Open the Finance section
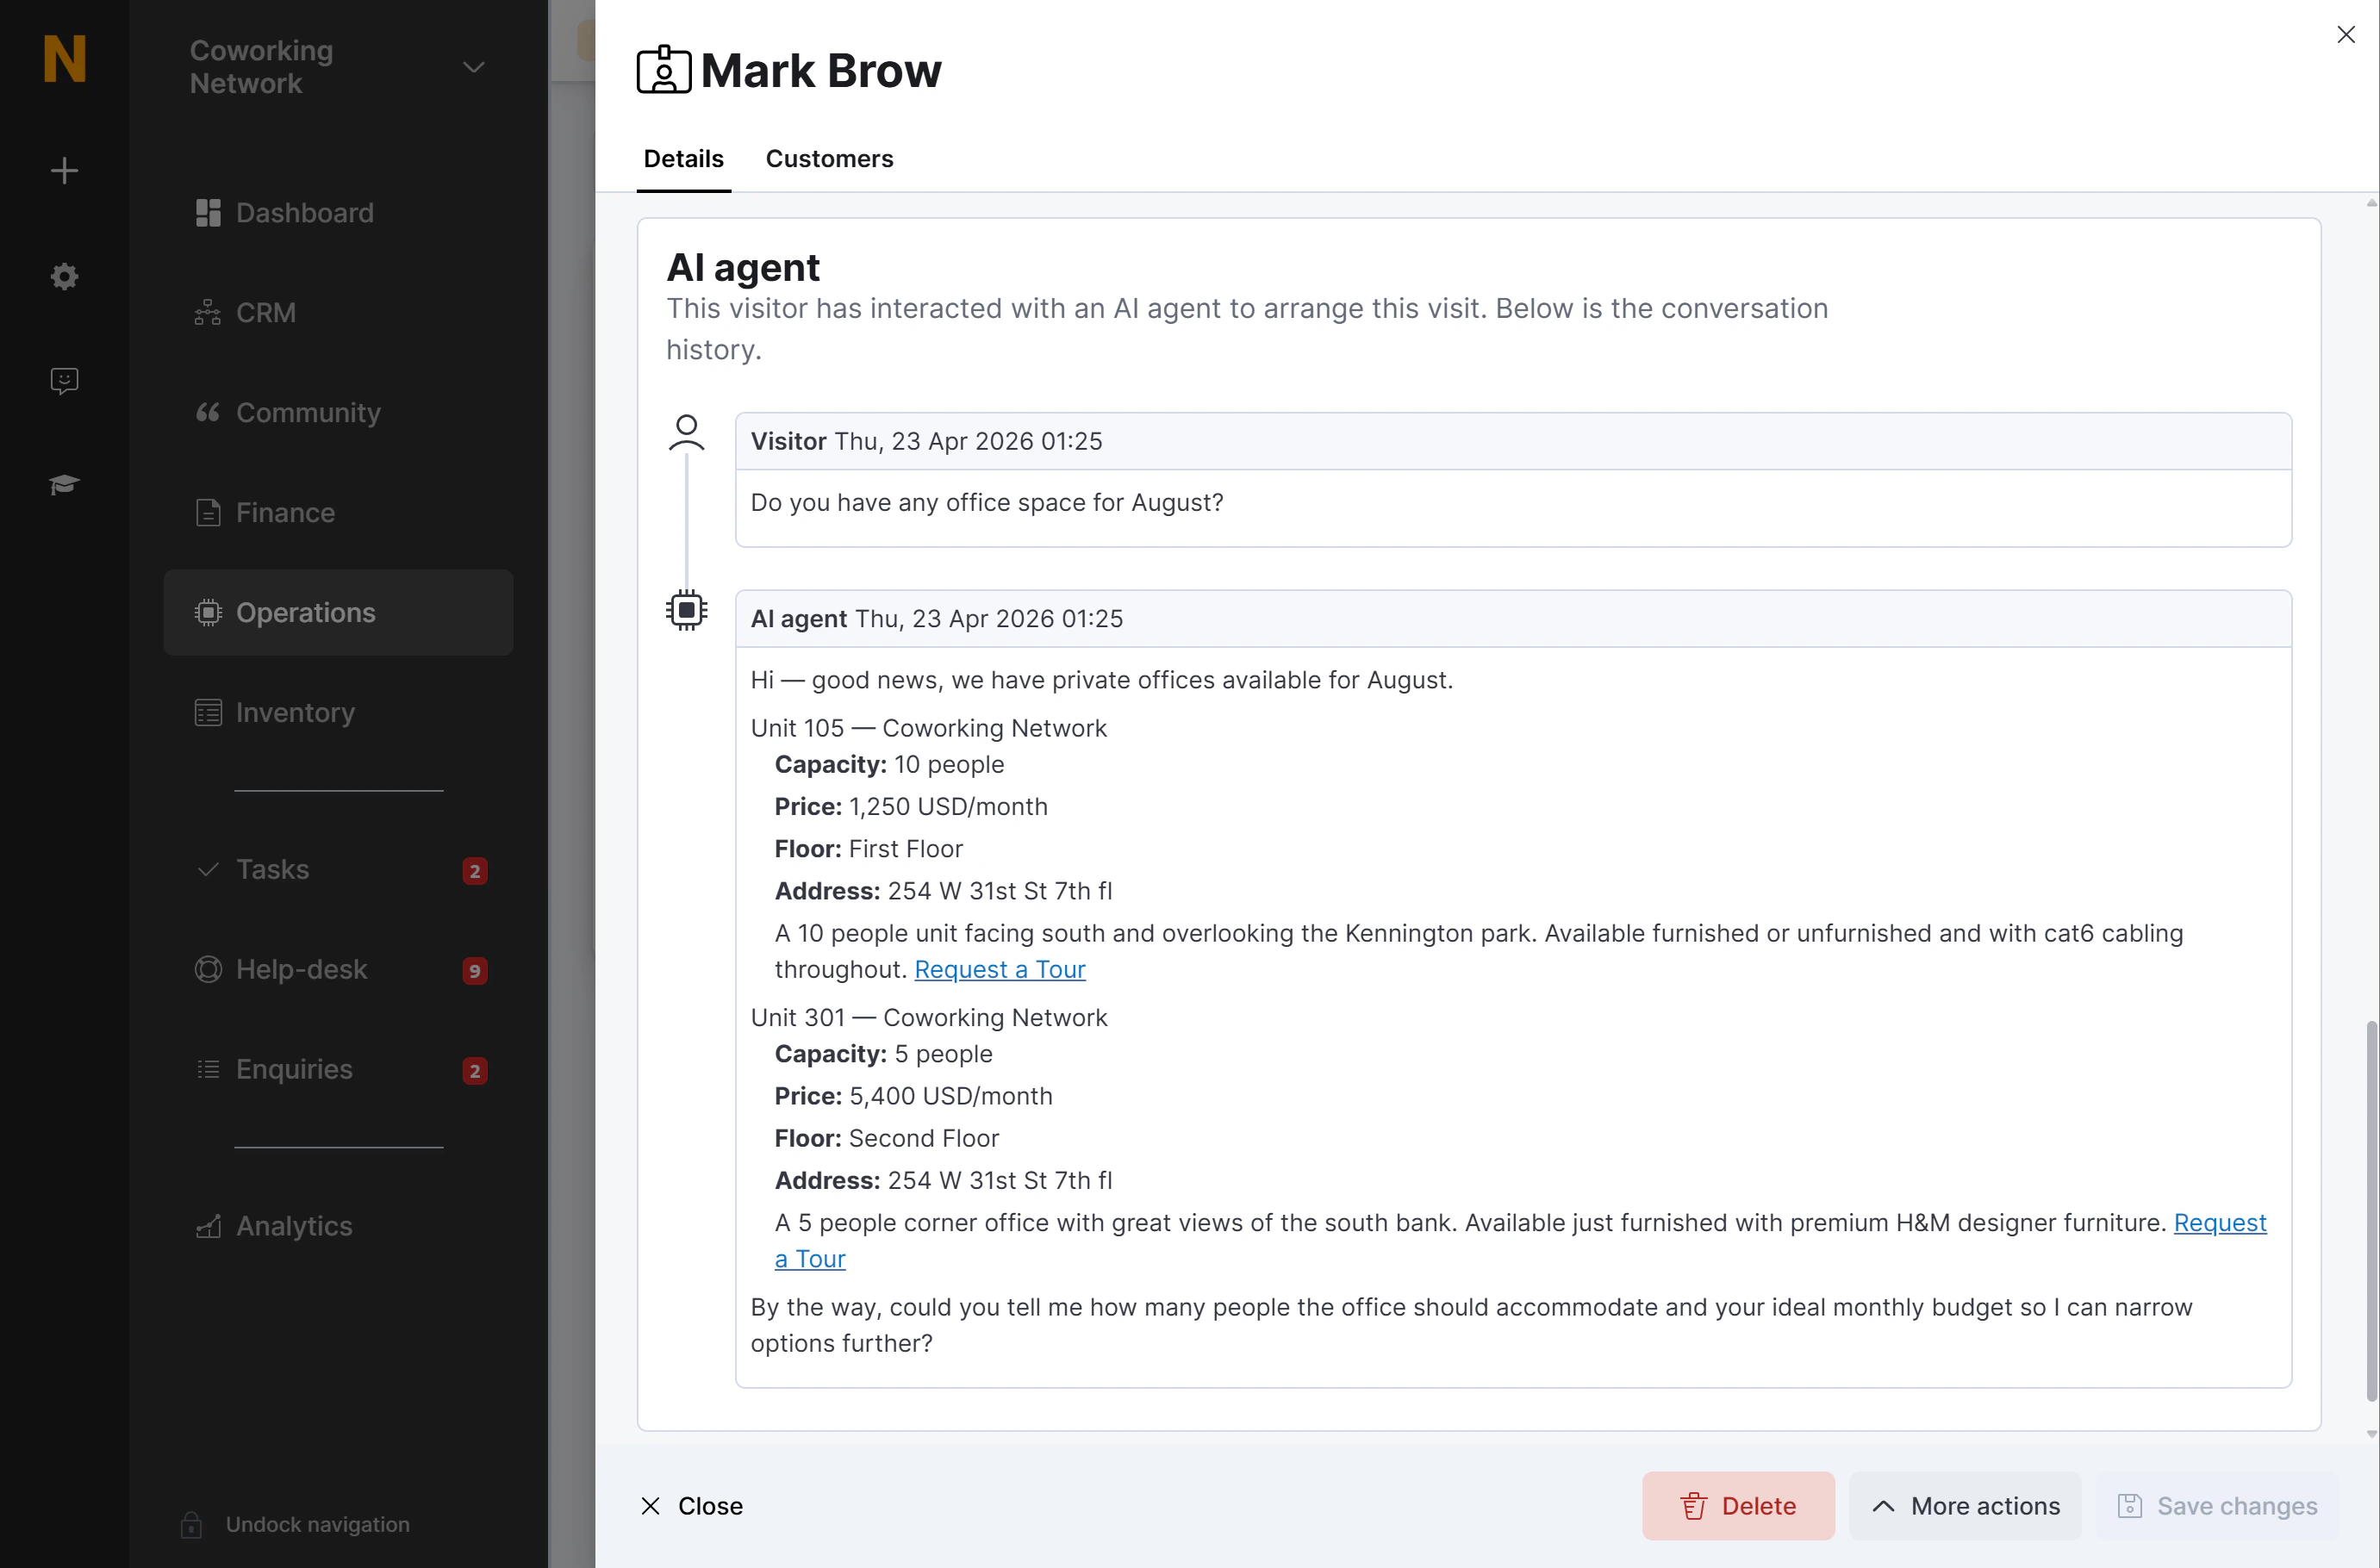This screenshot has width=2380, height=1568. [x=284, y=512]
